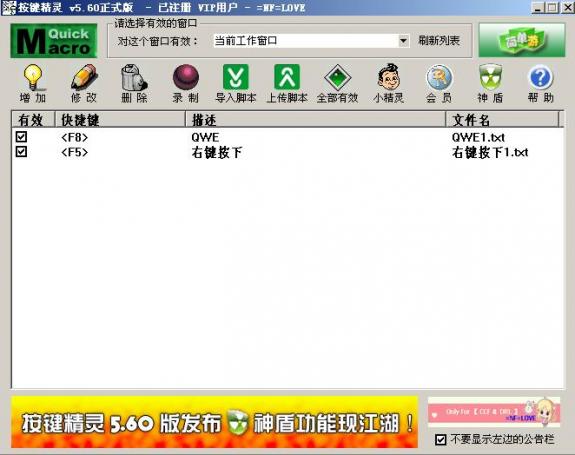This screenshot has width=575, height=455.
Task: Sort by the 快捷键 column header
Action: pyautogui.click(x=120, y=120)
